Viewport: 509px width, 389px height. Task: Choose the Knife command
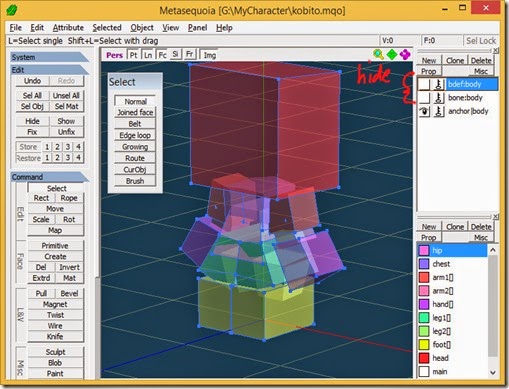55,336
